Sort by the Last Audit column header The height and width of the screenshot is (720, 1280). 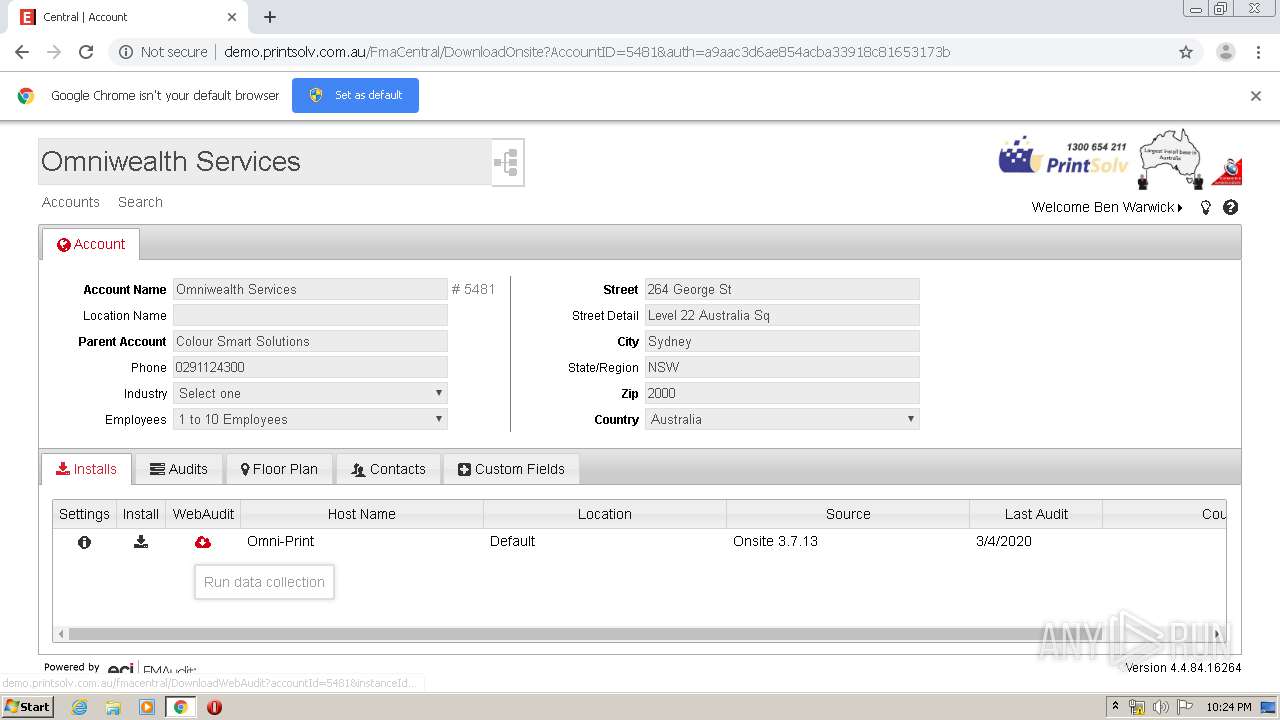tap(1036, 514)
